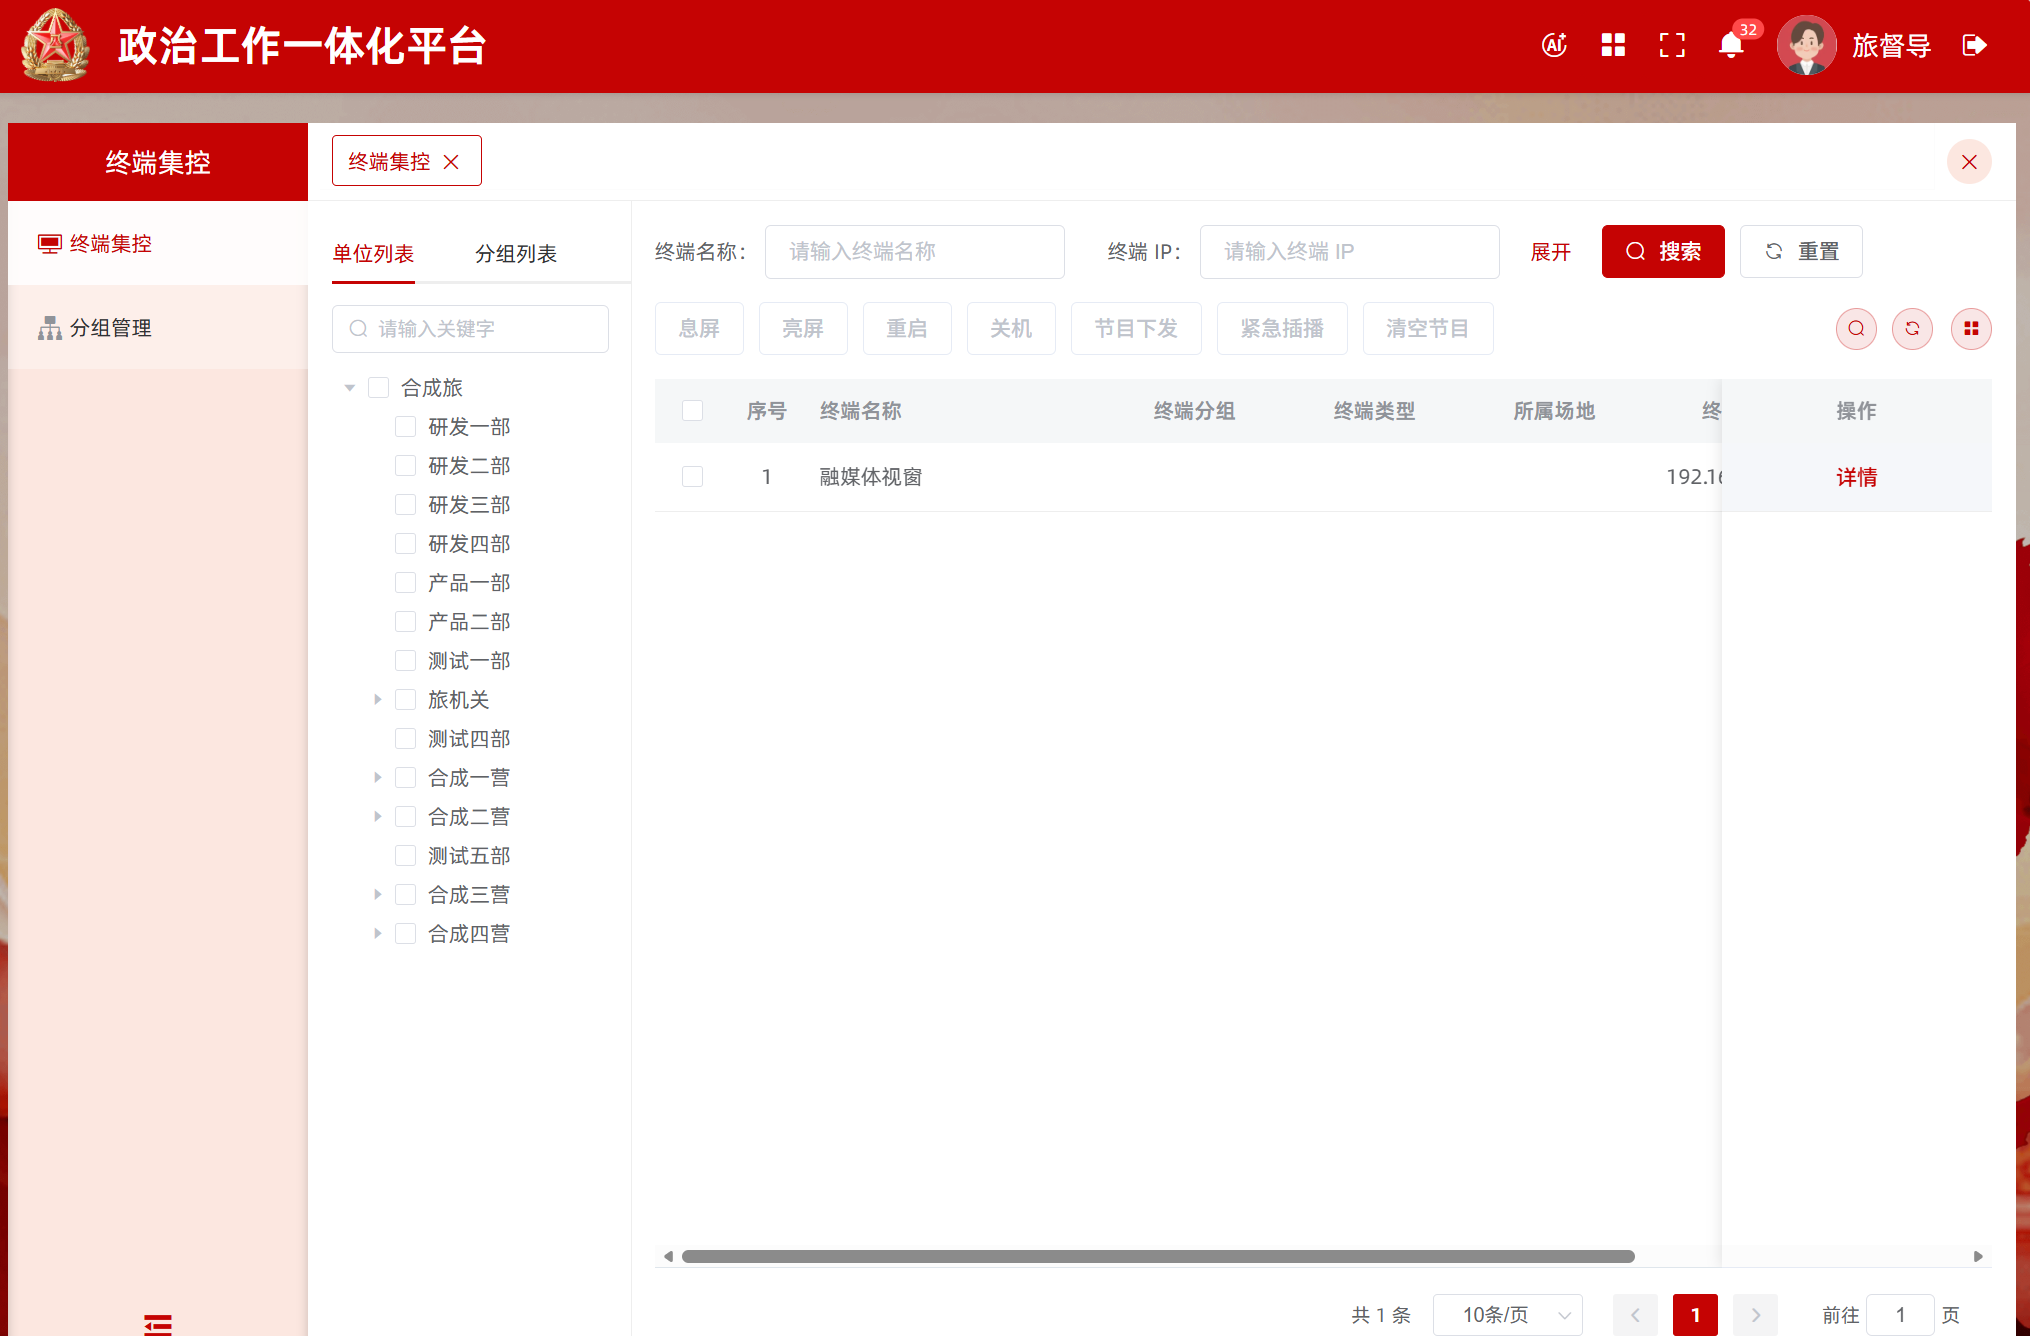
Task: Toggle select-all checkbox in table header
Action: point(692,411)
